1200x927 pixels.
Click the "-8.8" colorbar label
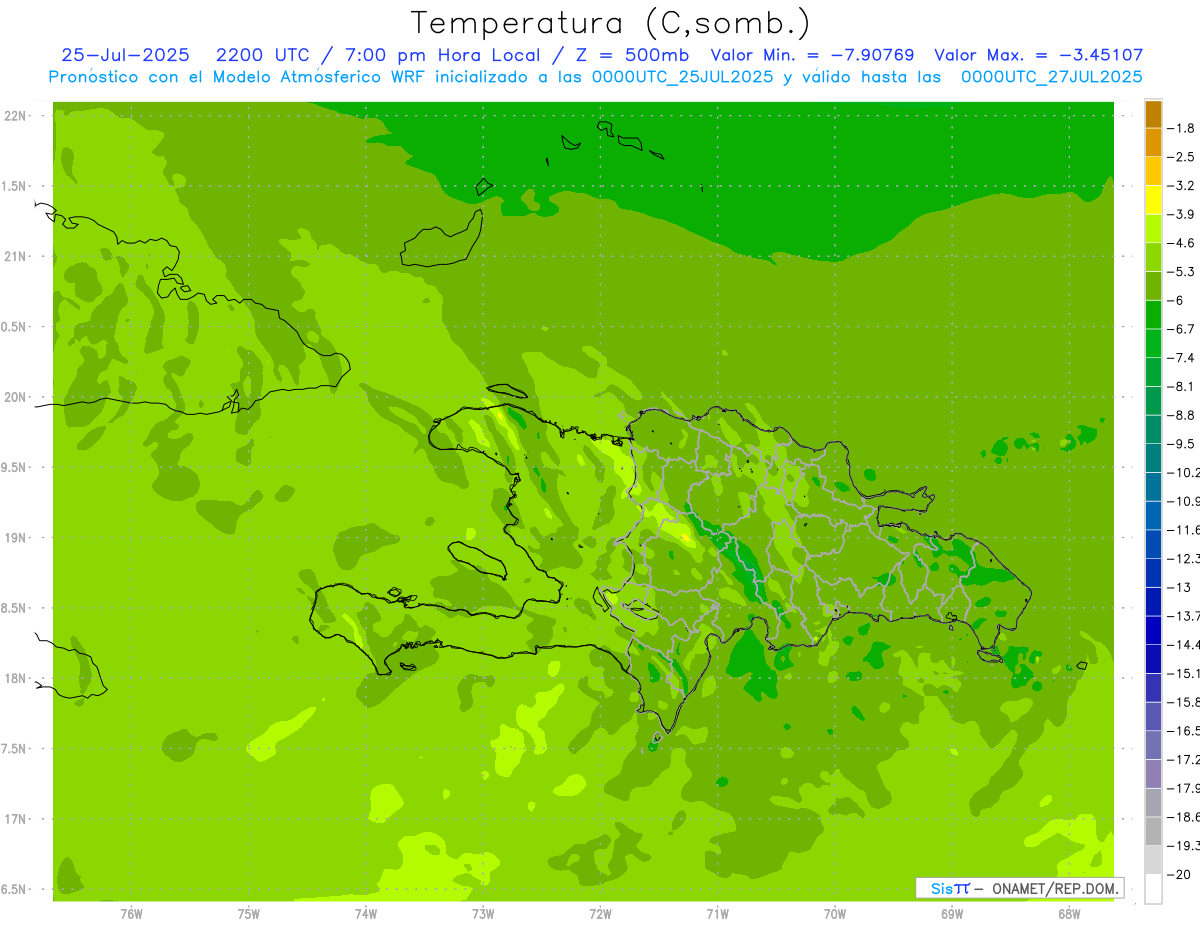point(1182,415)
